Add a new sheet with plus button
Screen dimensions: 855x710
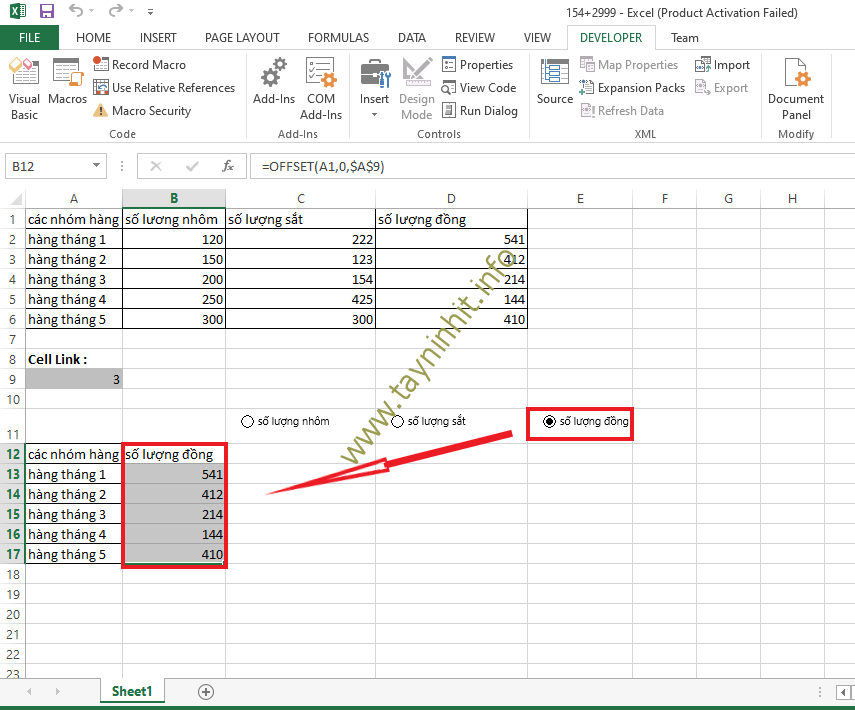point(206,691)
